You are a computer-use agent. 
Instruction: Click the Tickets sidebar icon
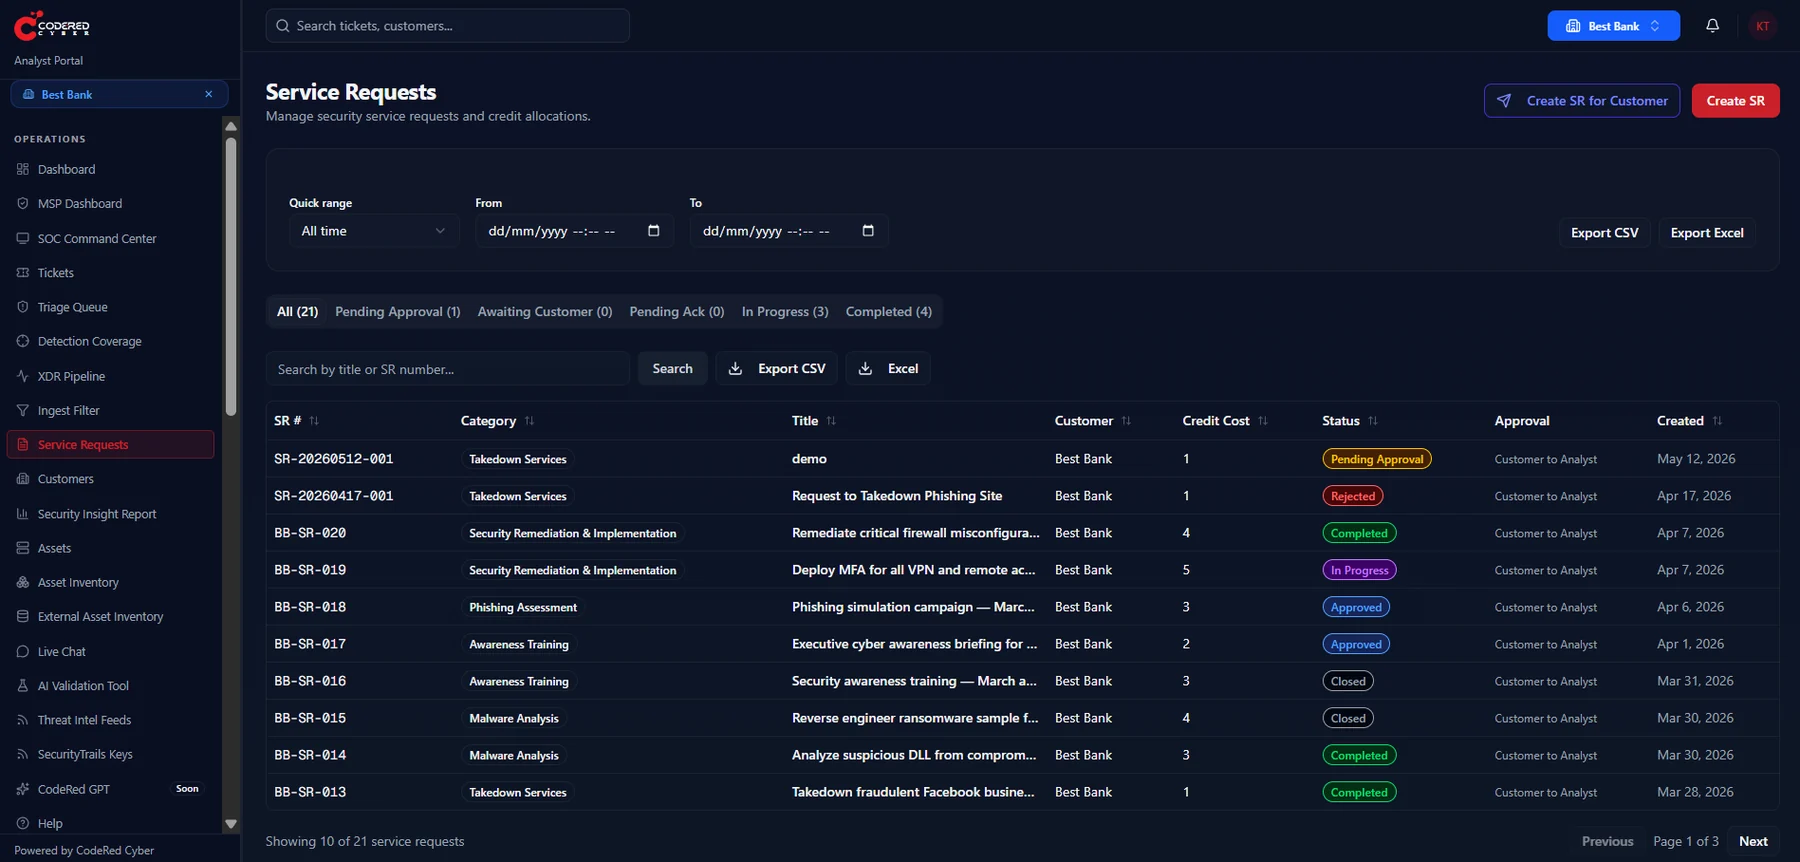coord(23,272)
